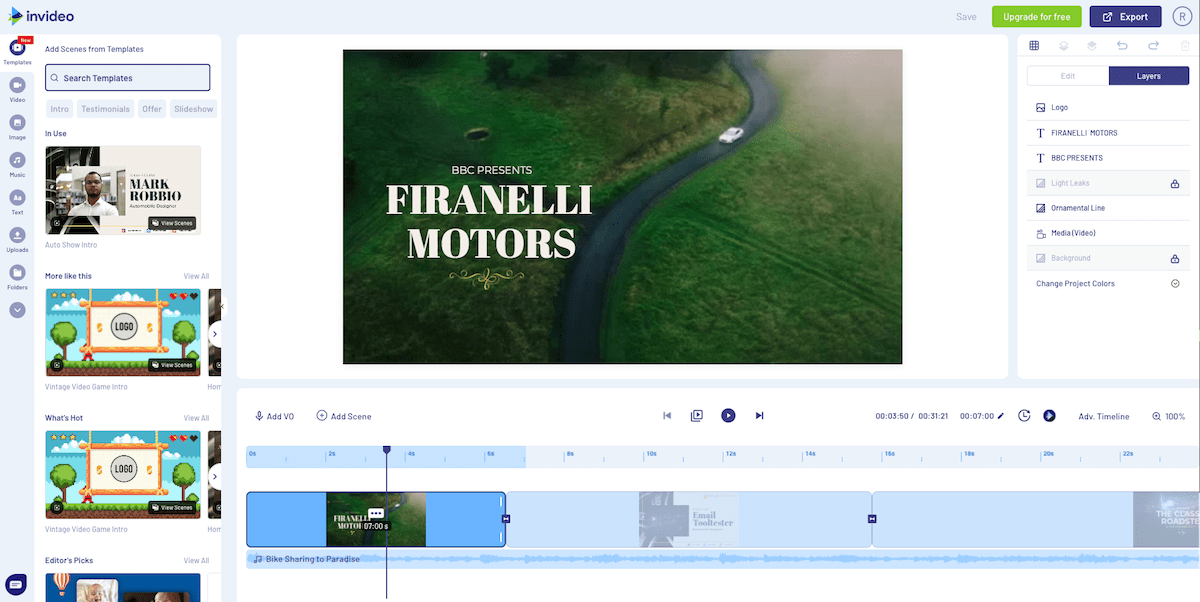Show next templates in What's Hot

pos(214,476)
